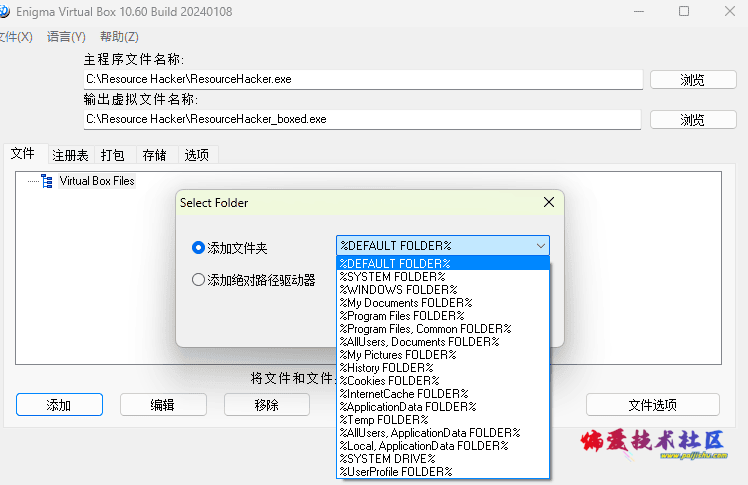This screenshot has width=748, height=485.
Task: Close the Select Folder dialog
Action: coord(549,202)
